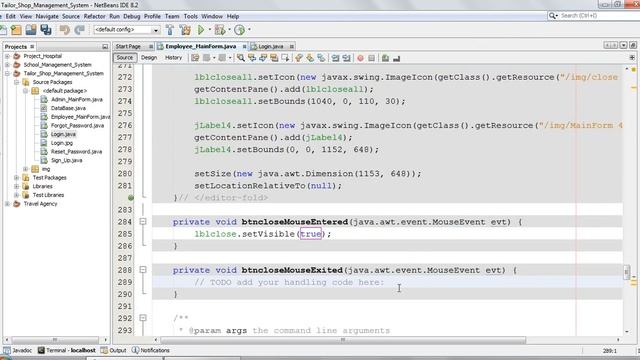This screenshot has width=640, height=360.
Task: Open the document list dropdown arrow
Action: pyautogui.click(x=623, y=45)
